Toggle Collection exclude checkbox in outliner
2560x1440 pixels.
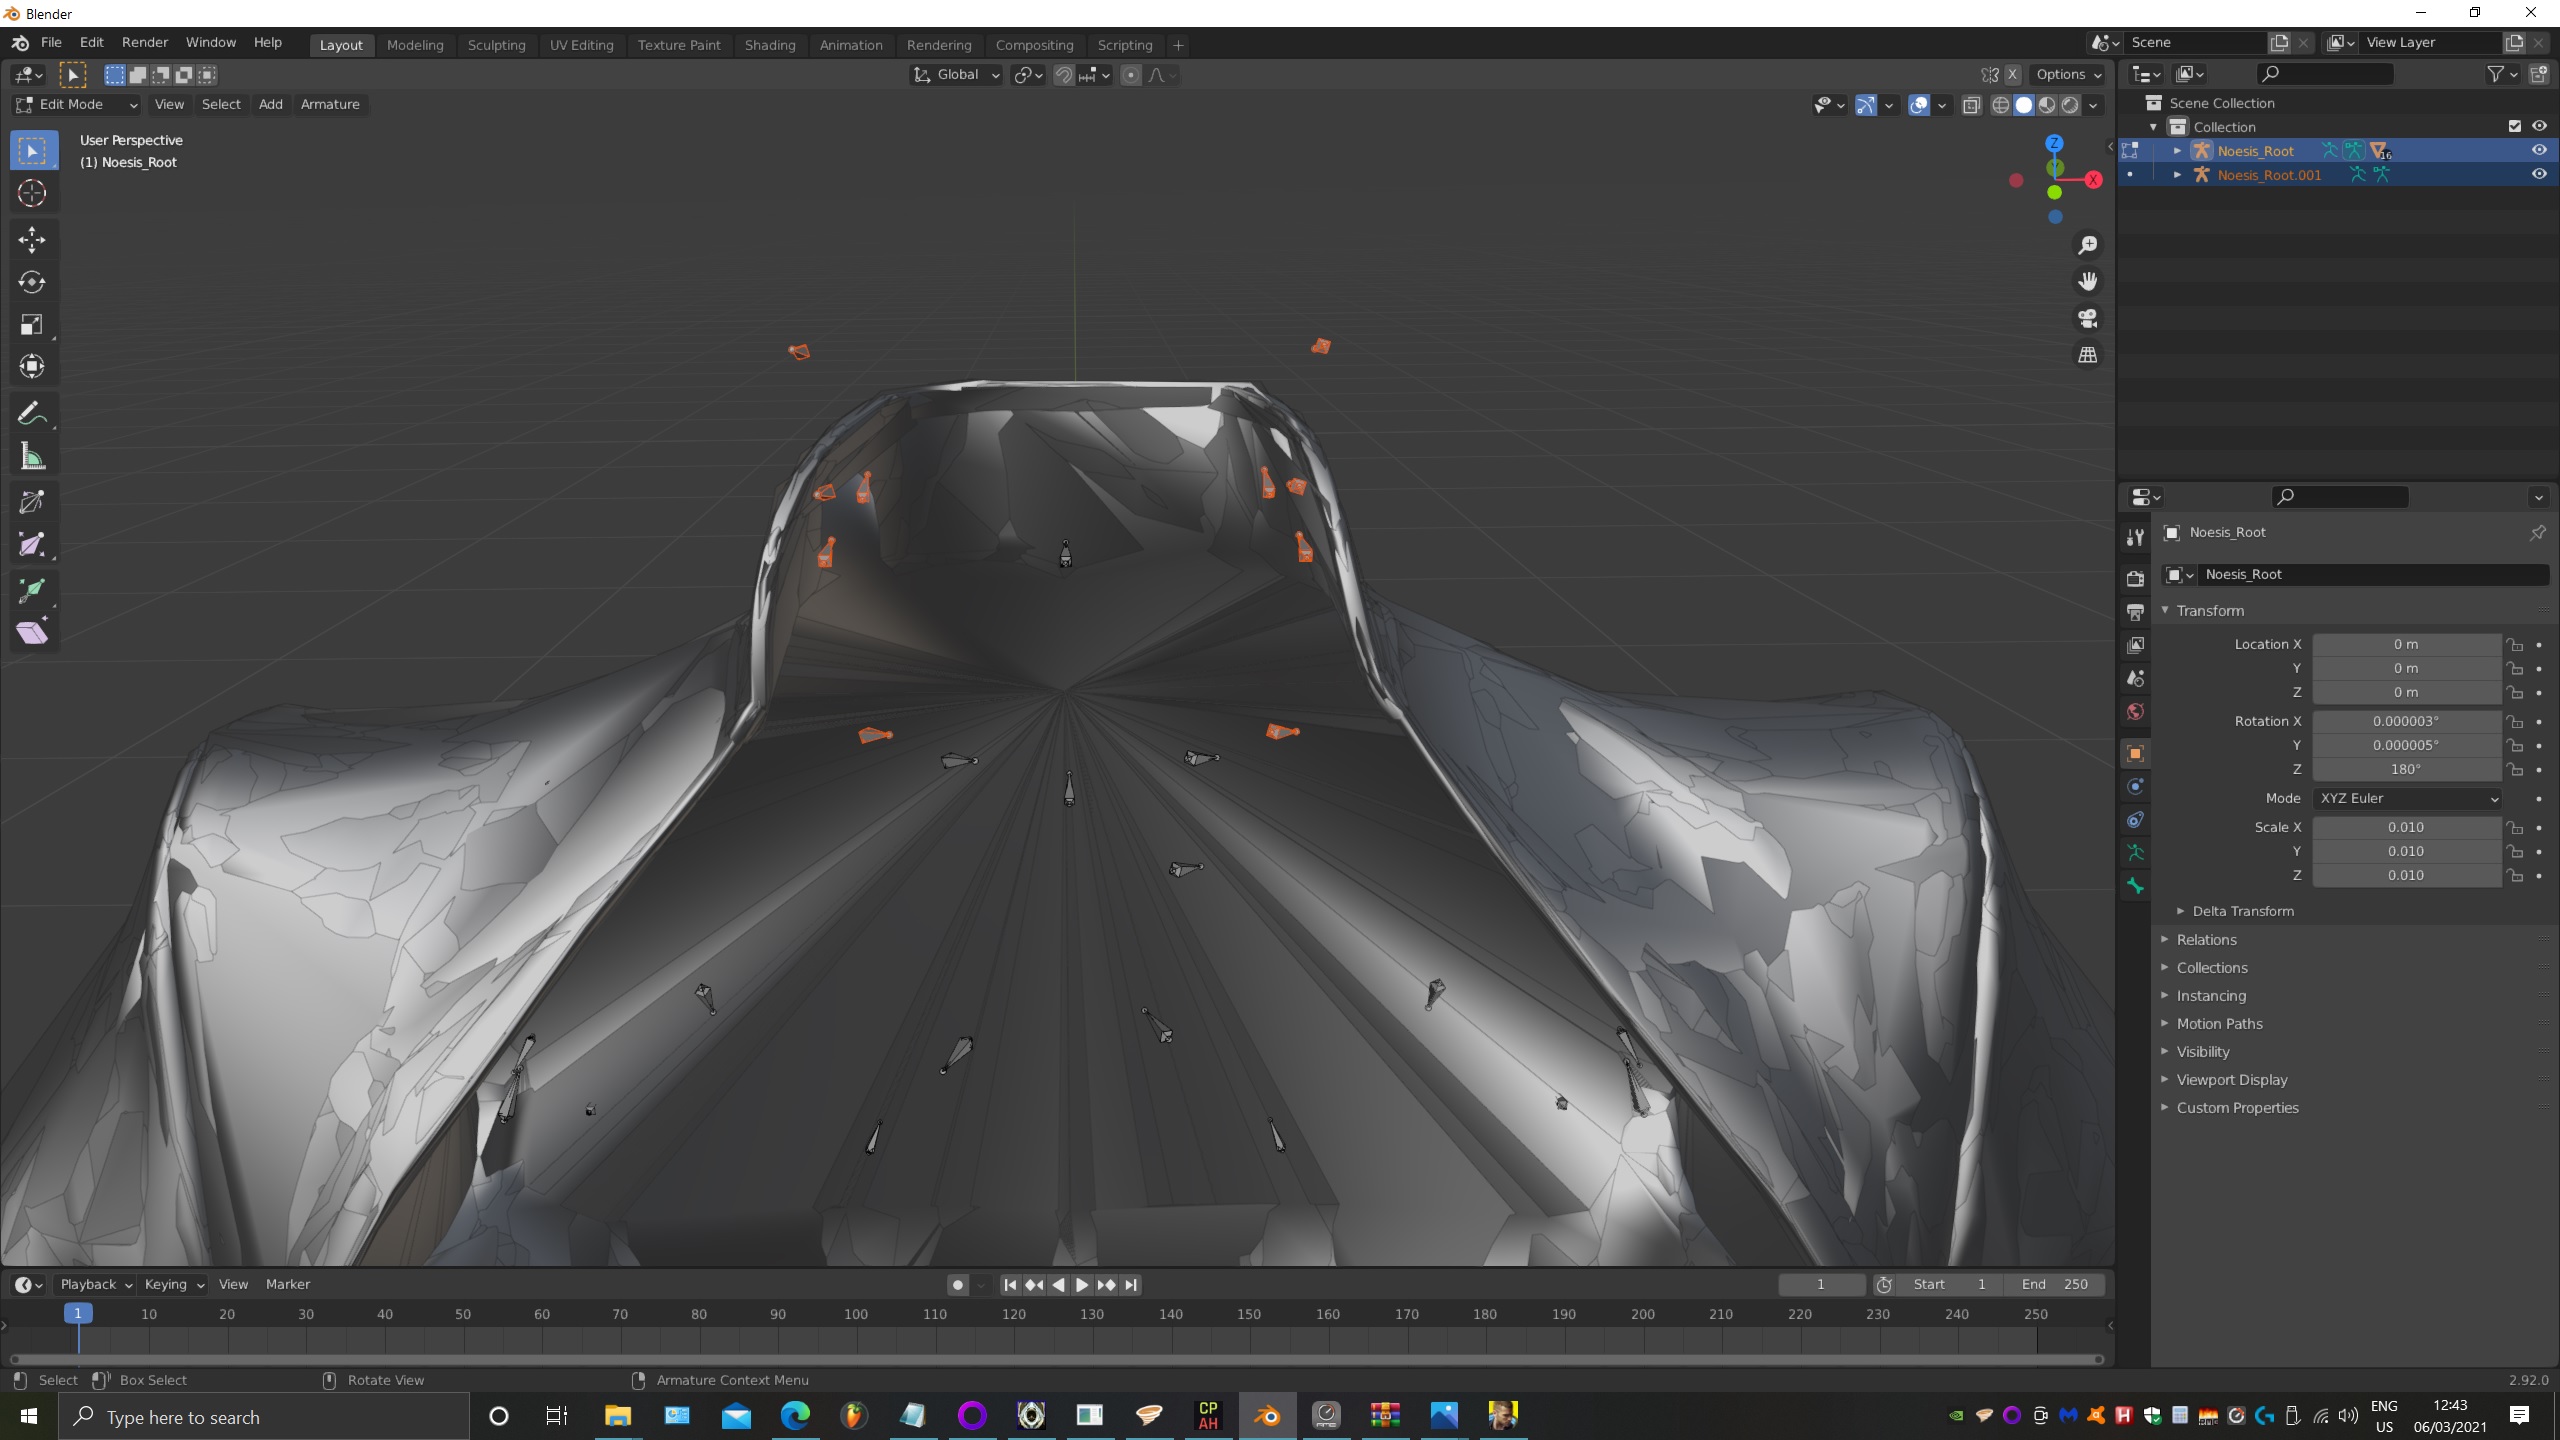[x=2514, y=126]
